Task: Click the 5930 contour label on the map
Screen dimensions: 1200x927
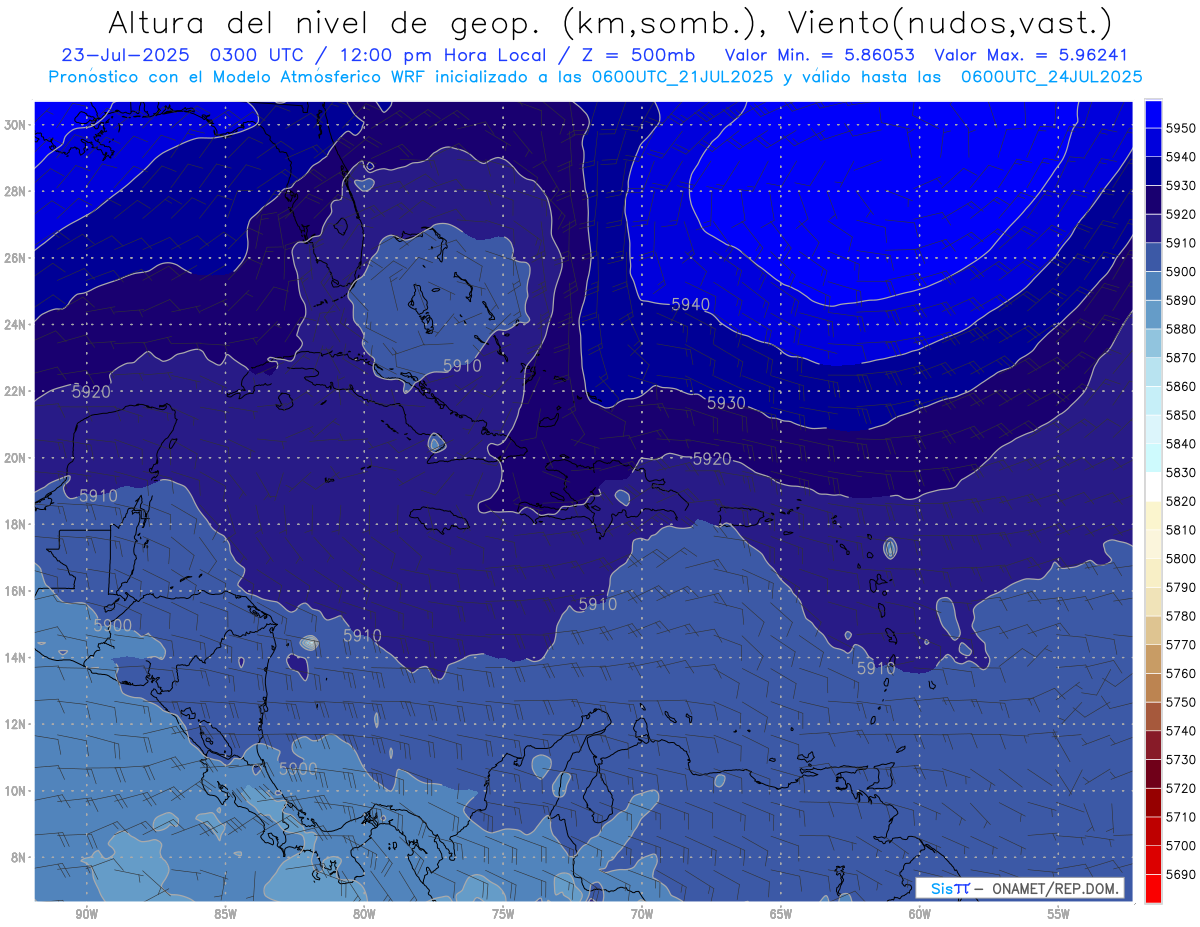Action: (x=726, y=403)
